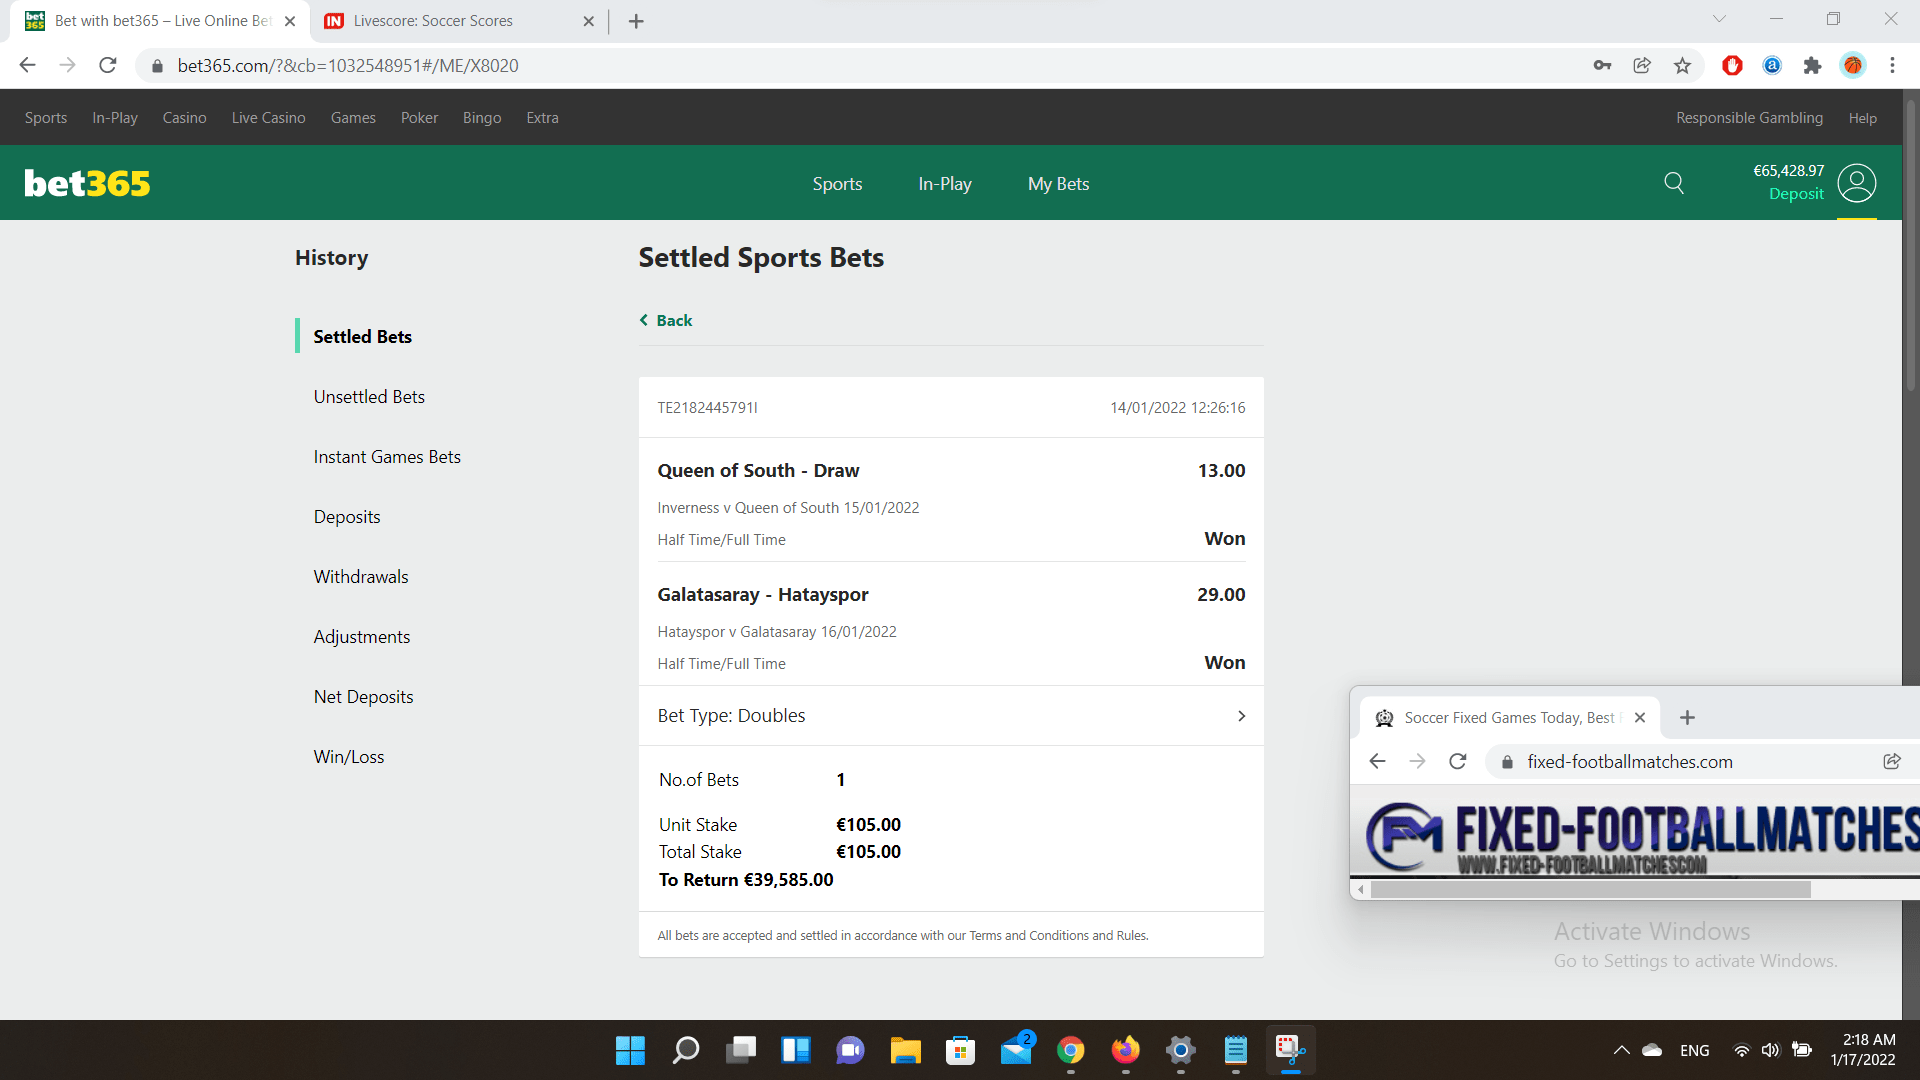Open the share icon in address bar
Image resolution: width=1920 pixels, height=1080 pixels.
[1642, 65]
